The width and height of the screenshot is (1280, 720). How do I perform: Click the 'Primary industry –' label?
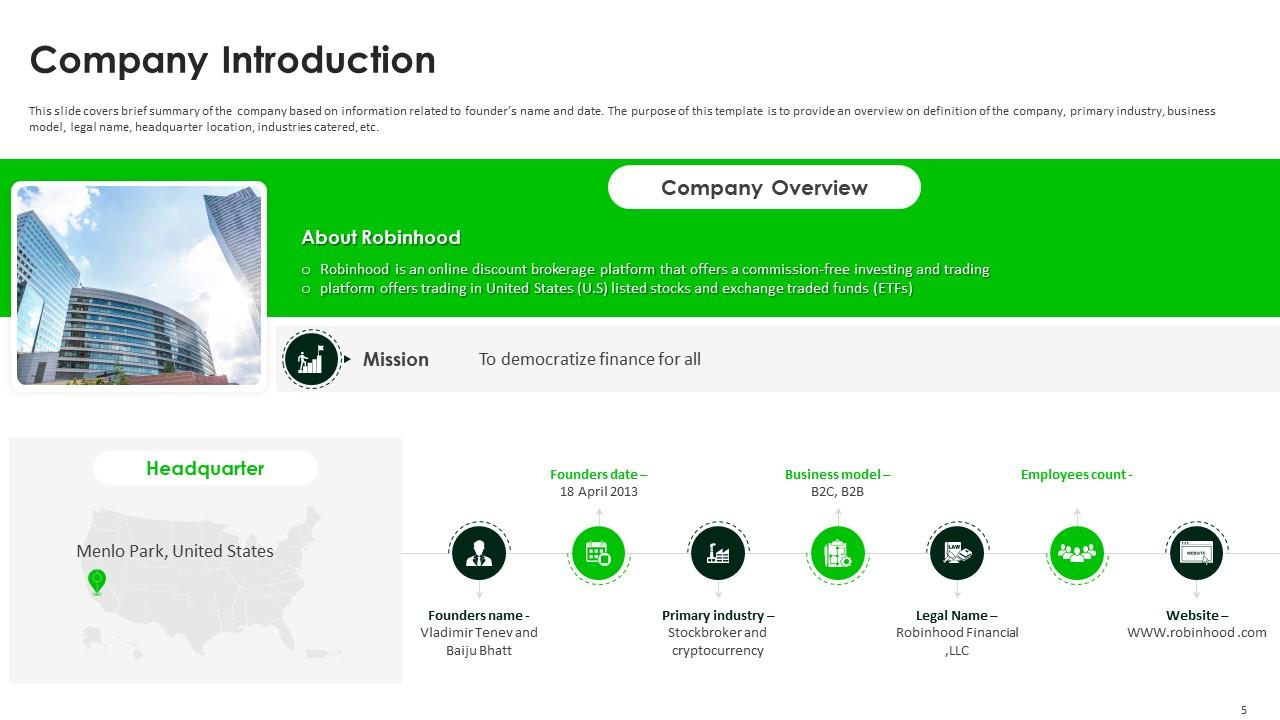(x=718, y=616)
